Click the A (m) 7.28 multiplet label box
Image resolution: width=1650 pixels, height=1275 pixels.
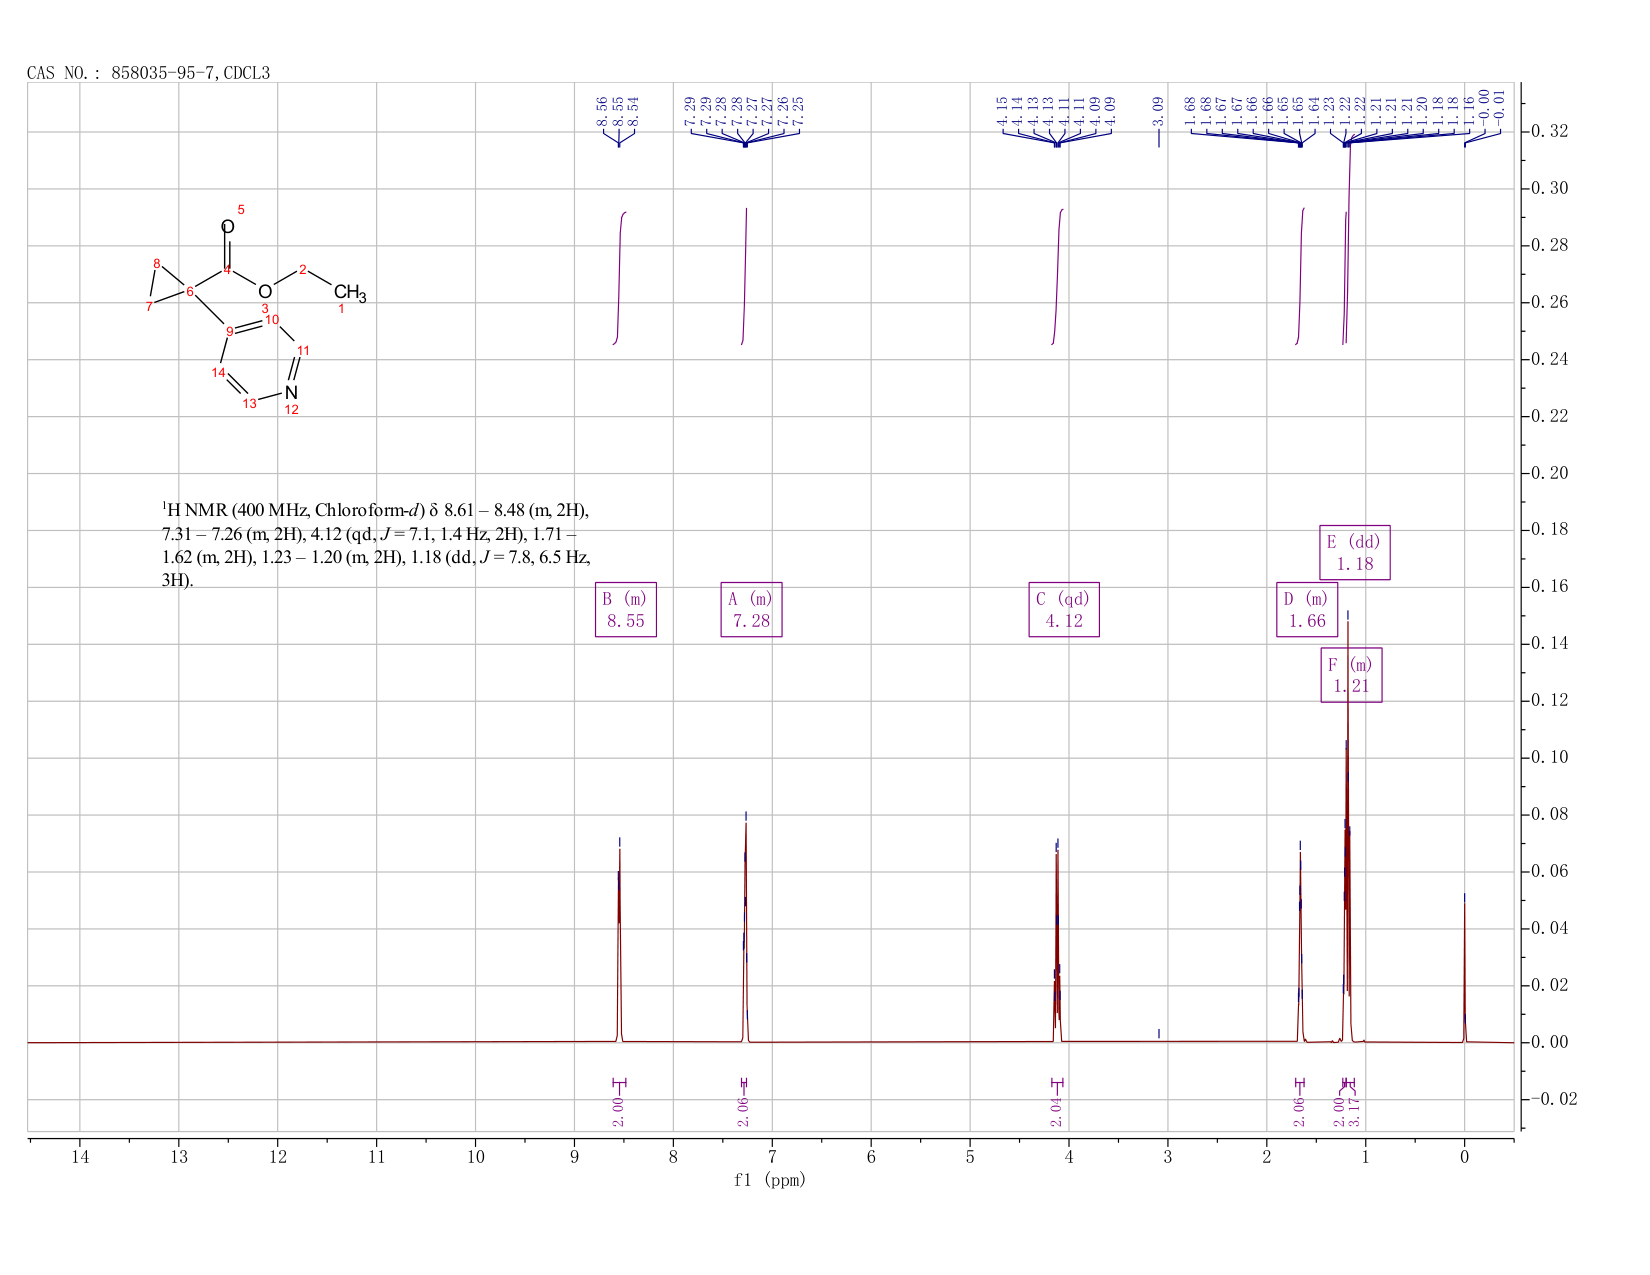pos(751,609)
